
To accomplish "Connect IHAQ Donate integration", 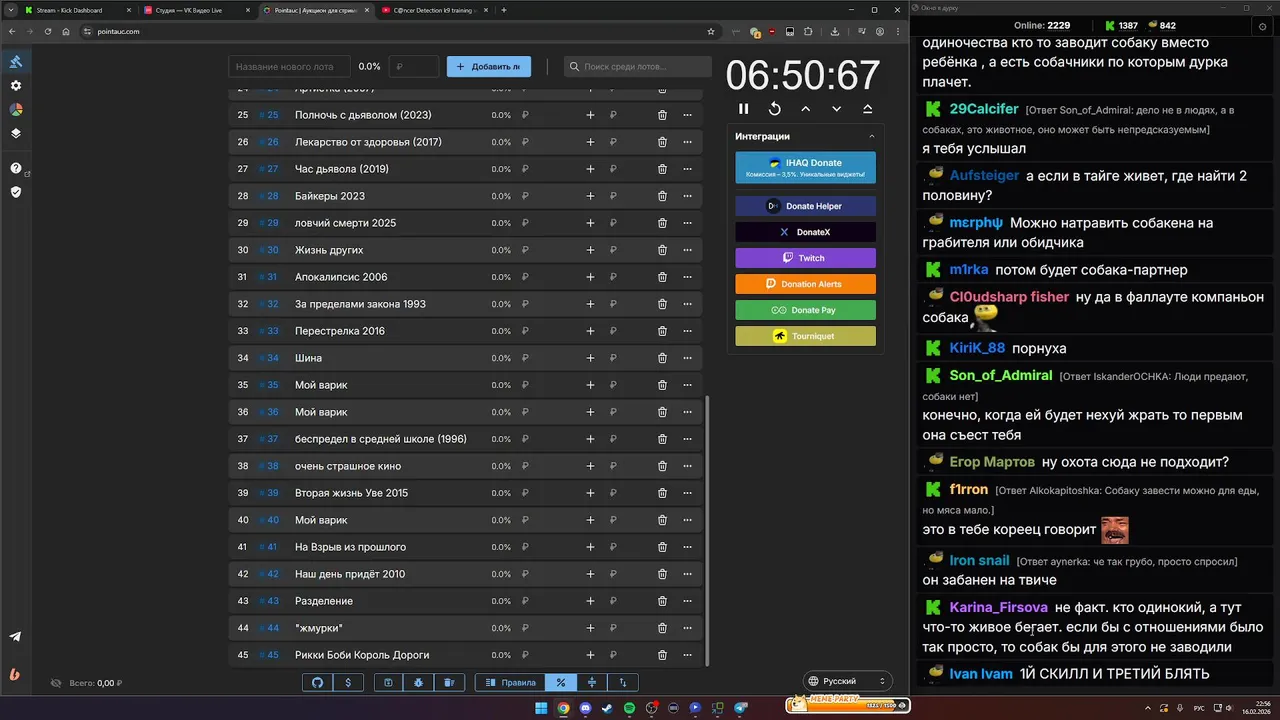I will pos(805,168).
